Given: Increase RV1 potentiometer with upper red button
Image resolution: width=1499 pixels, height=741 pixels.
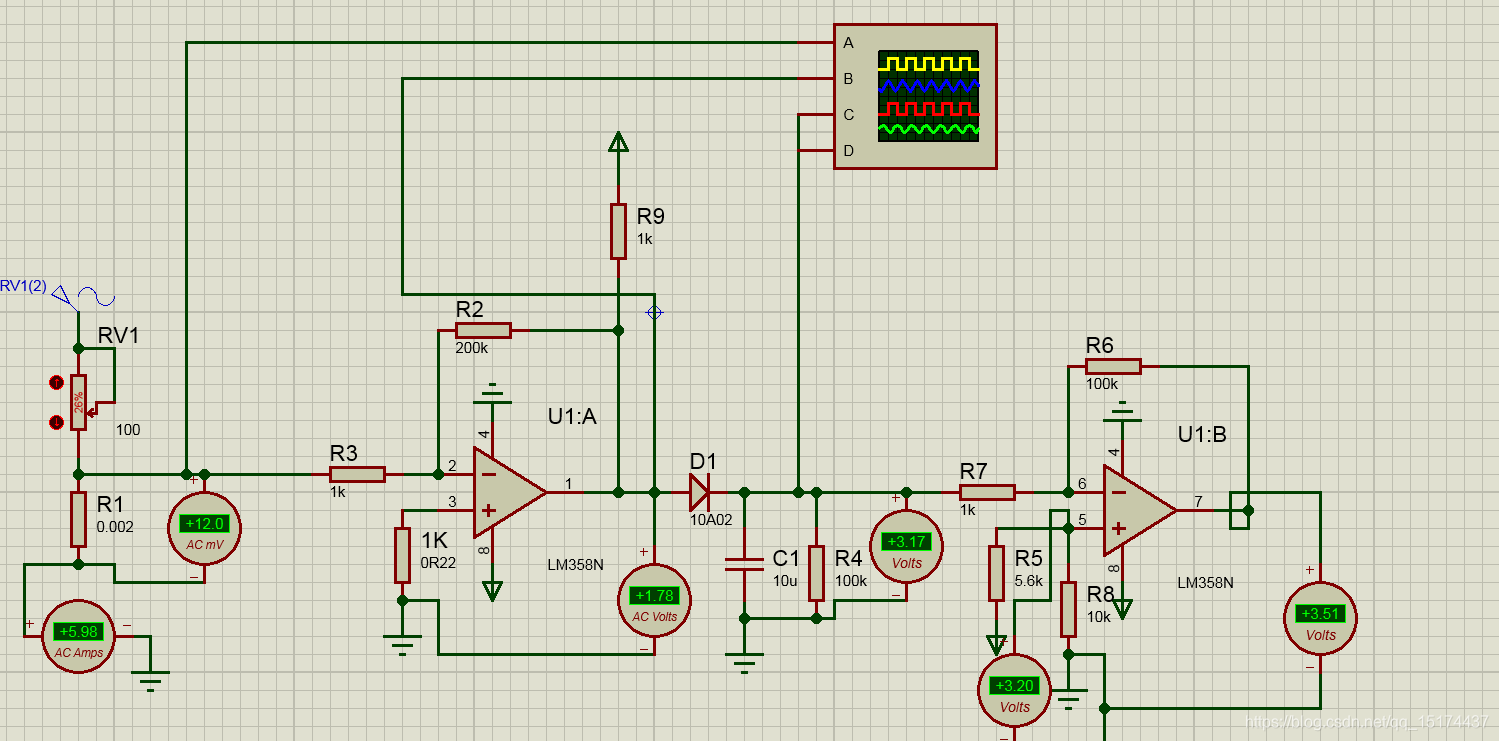Looking at the screenshot, I should (x=56, y=383).
